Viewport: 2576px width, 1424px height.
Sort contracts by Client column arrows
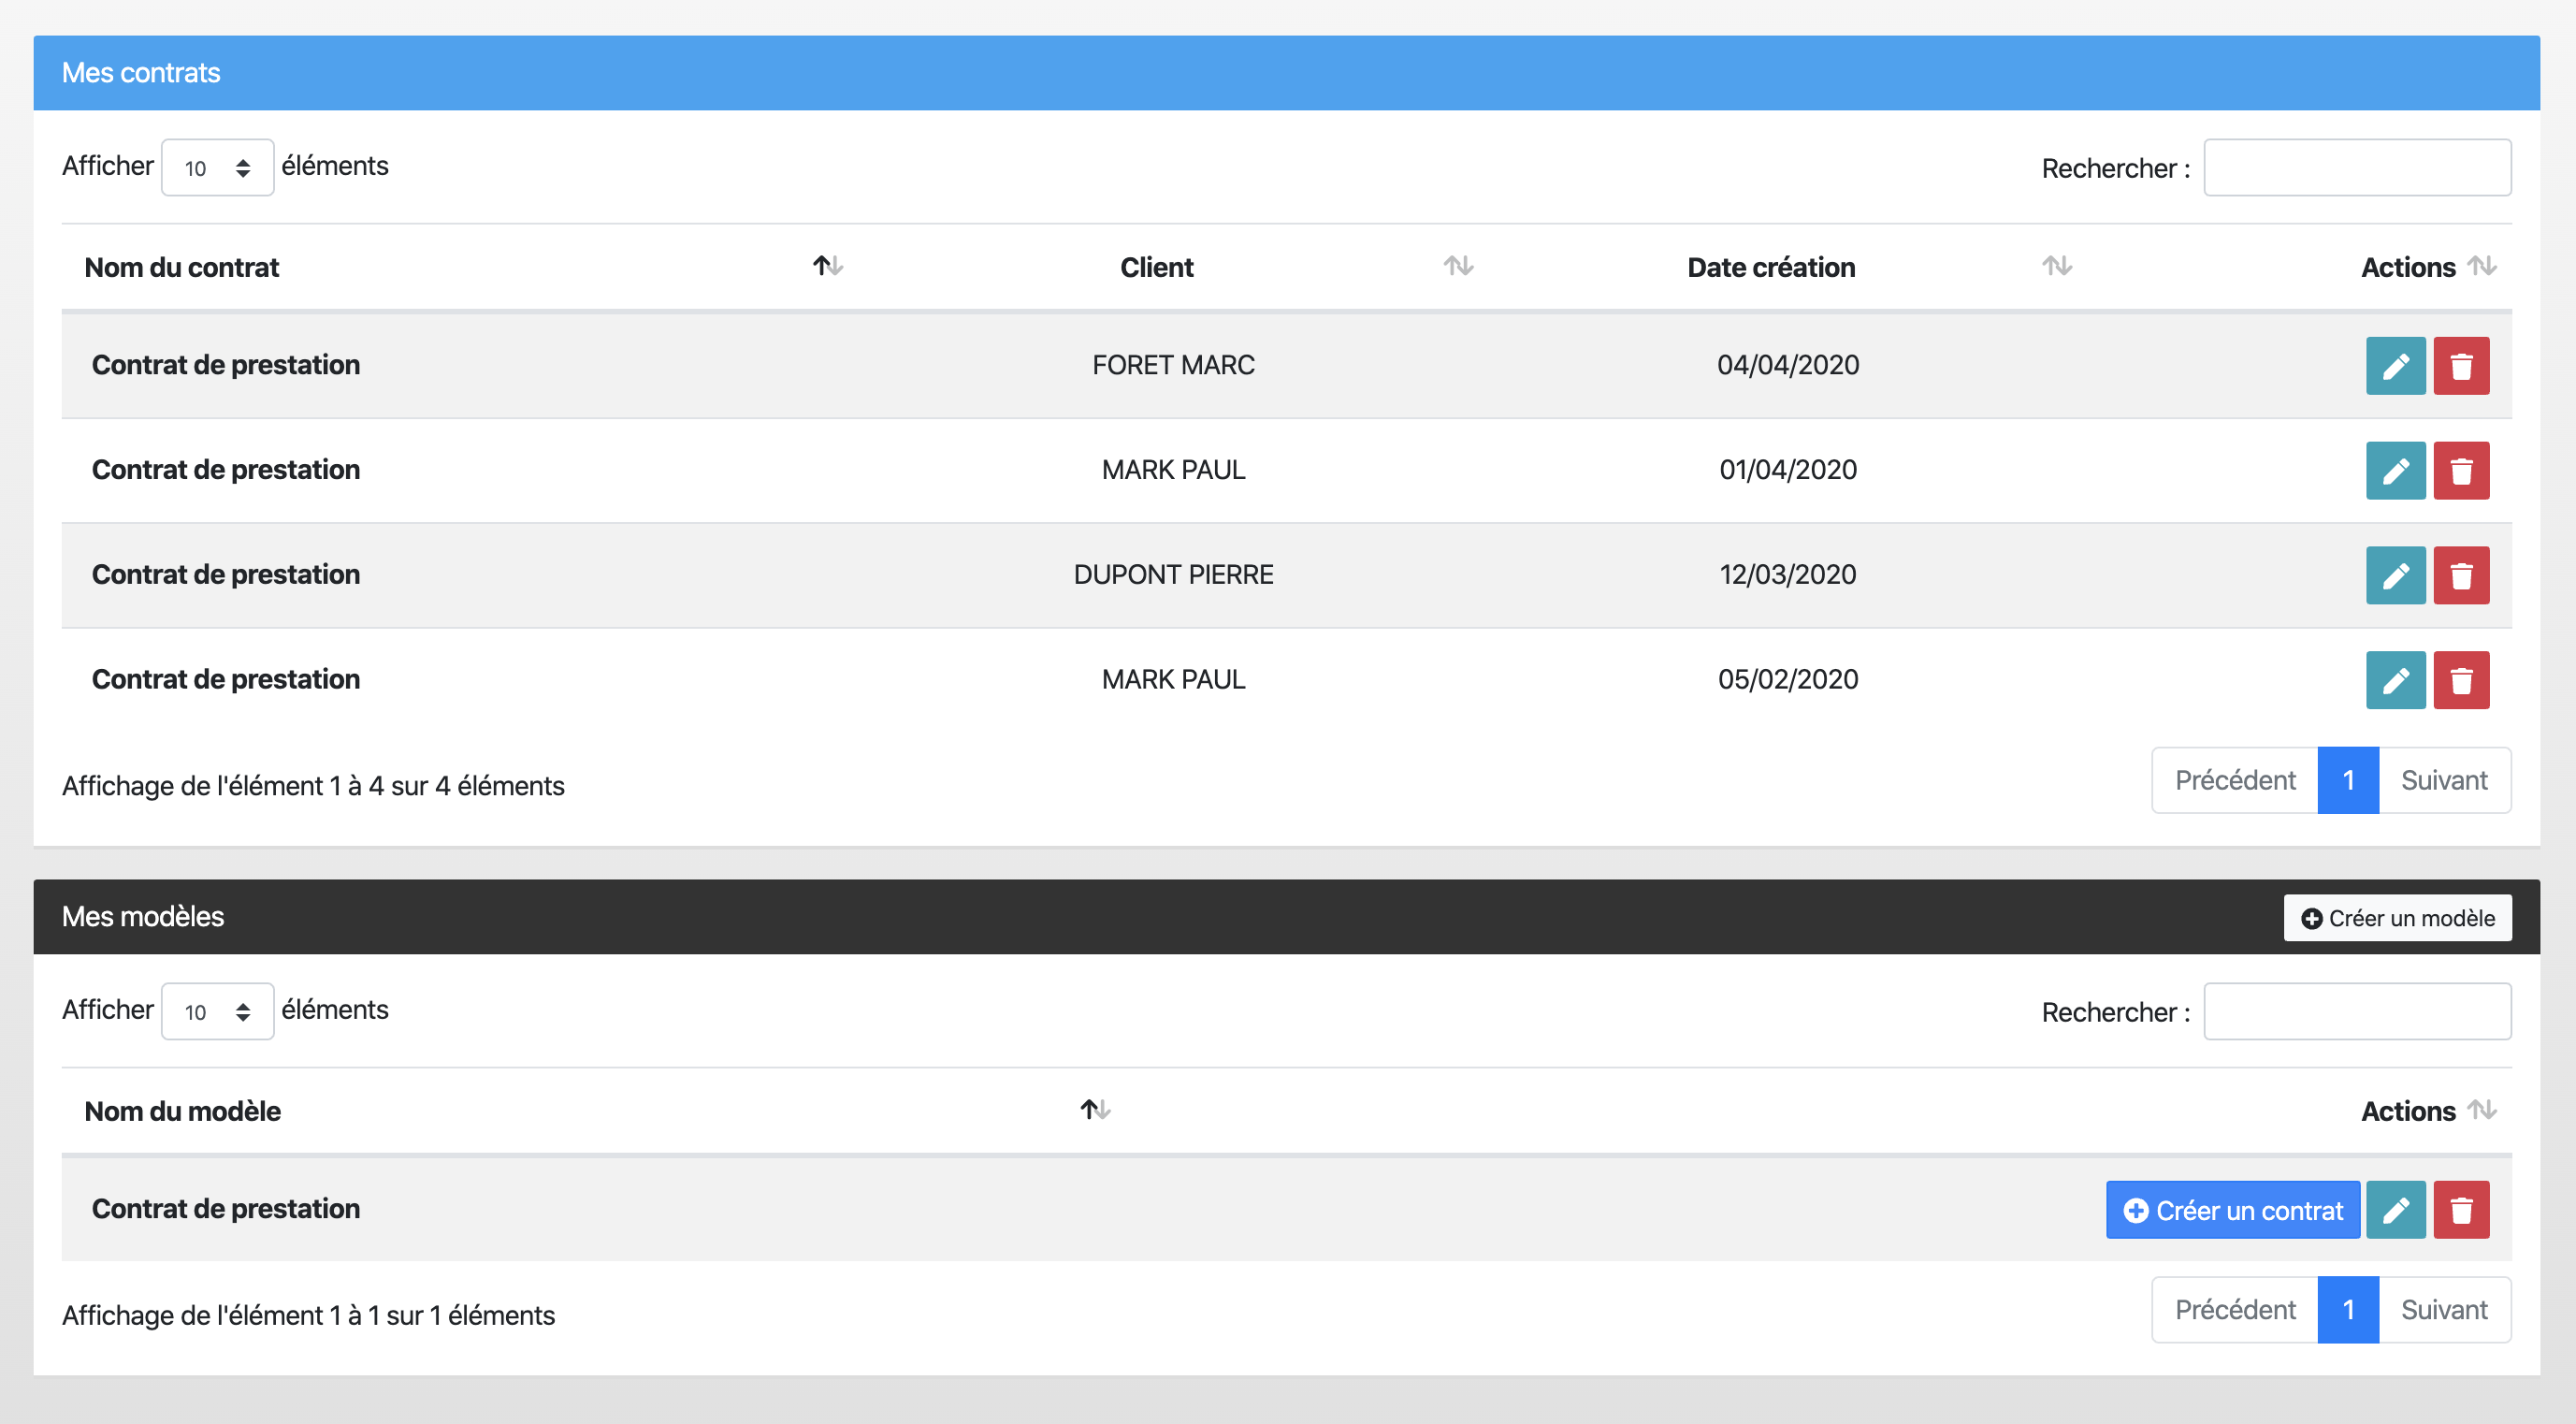tap(1458, 266)
